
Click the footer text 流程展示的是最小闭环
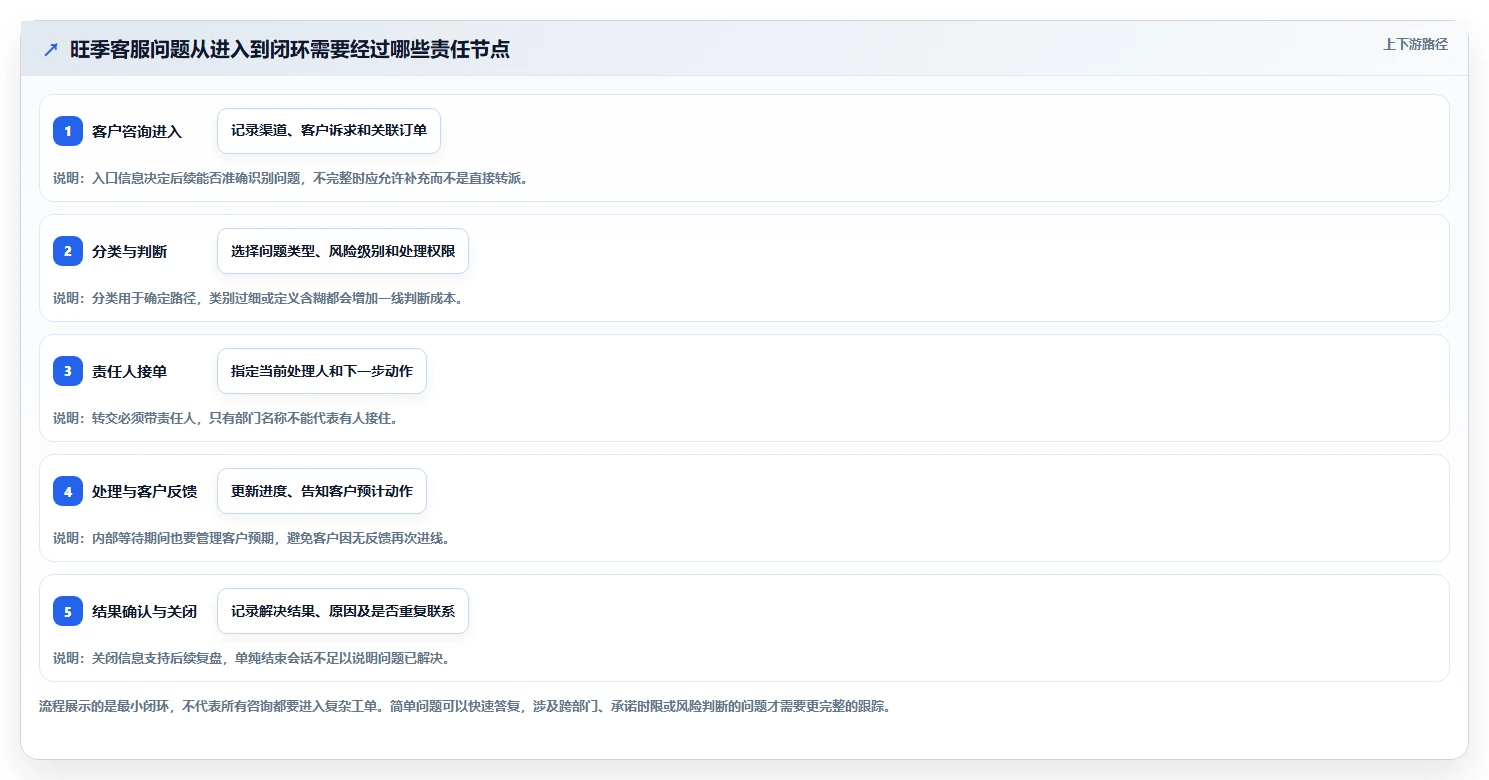[465, 706]
